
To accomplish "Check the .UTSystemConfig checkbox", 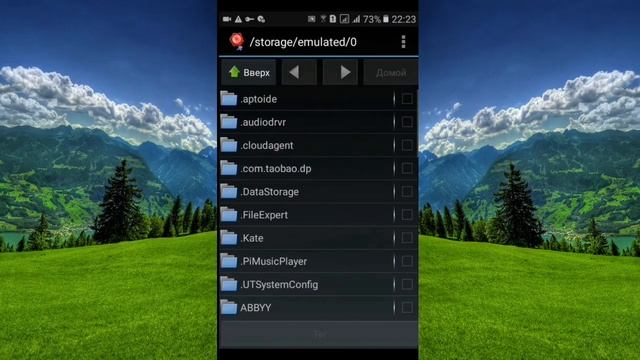I will click(407, 284).
